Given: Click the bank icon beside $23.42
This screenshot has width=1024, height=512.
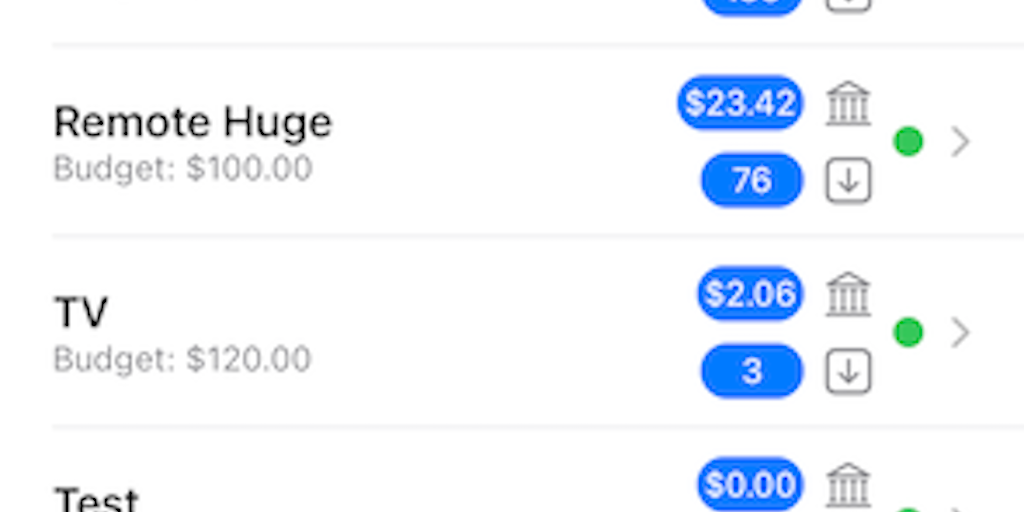Looking at the screenshot, I should pos(848,103).
